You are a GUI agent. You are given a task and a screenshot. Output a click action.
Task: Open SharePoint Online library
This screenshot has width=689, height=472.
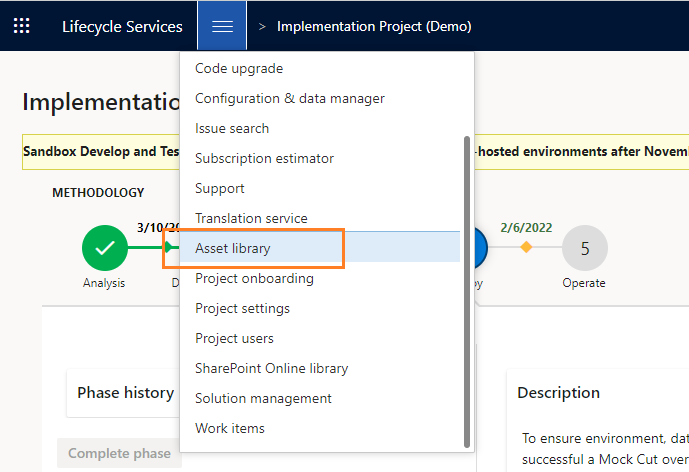click(272, 368)
